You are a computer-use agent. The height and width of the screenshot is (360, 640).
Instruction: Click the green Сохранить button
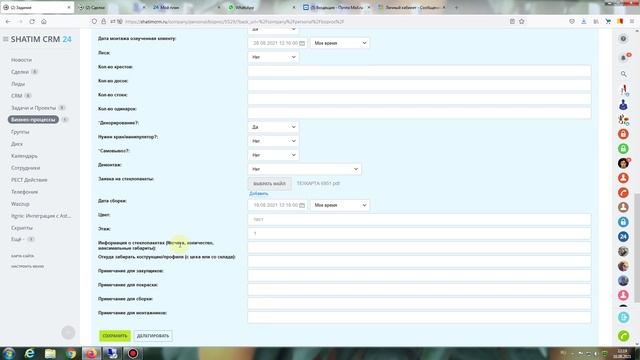point(115,336)
